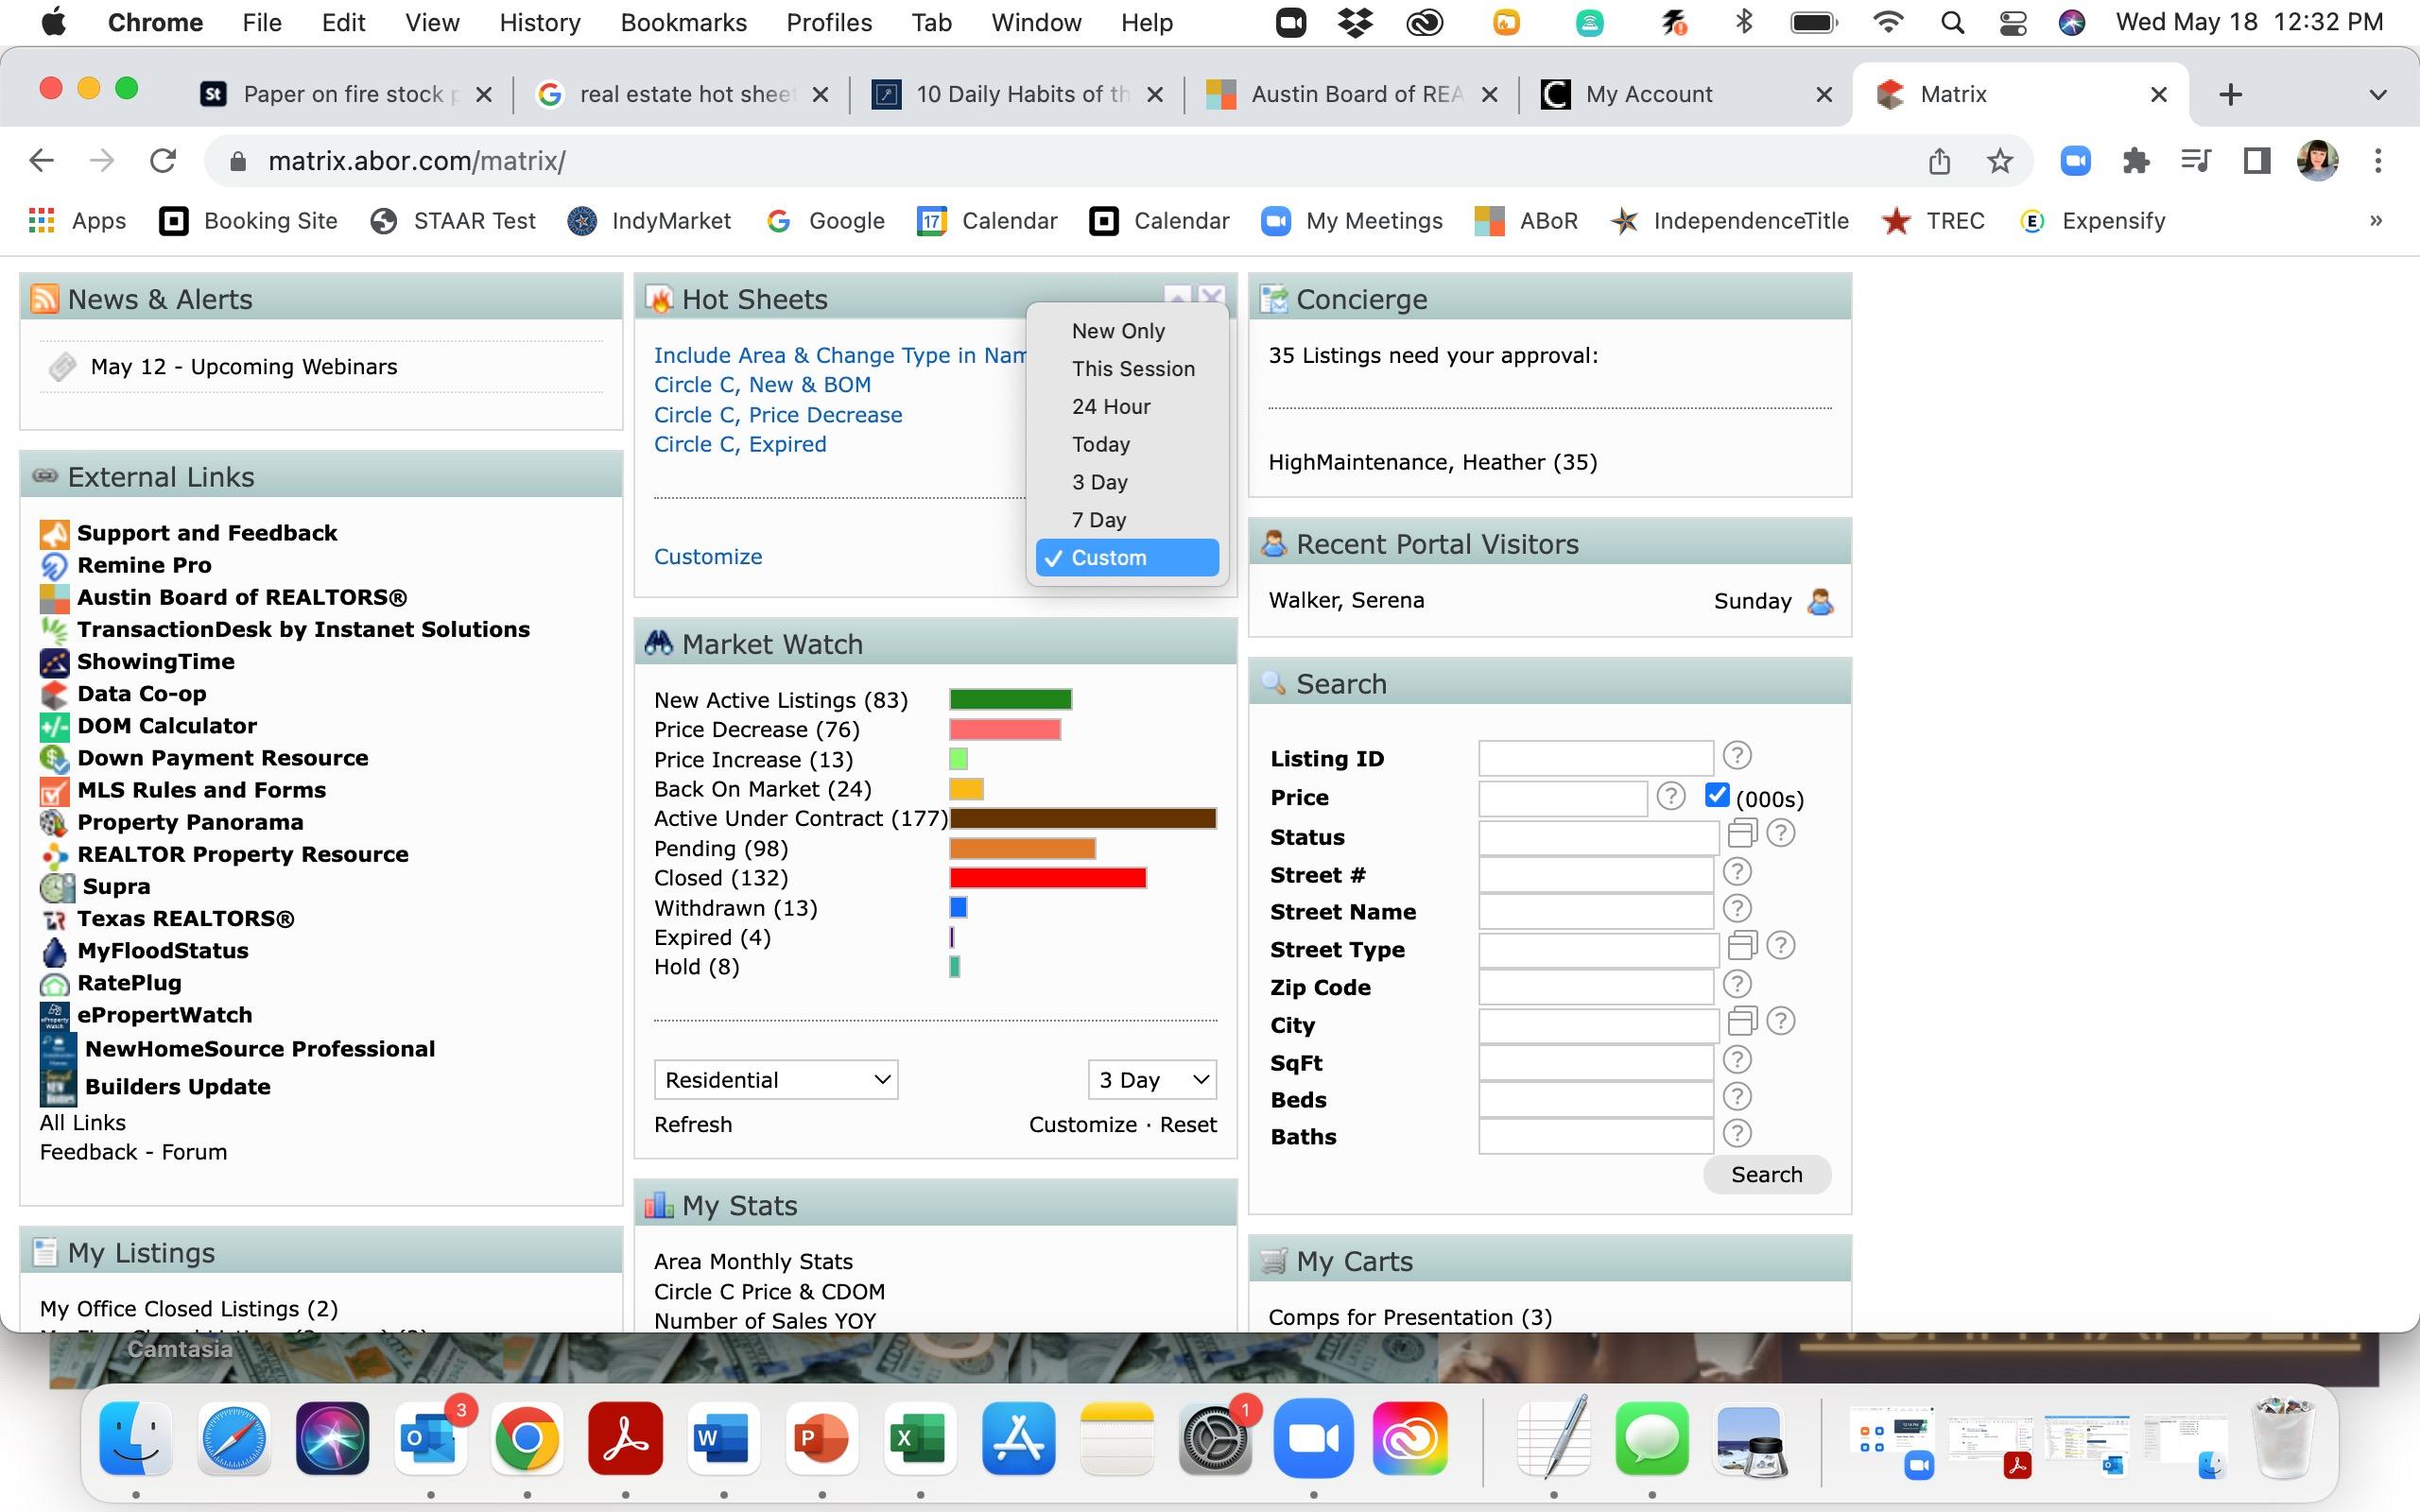Expand the bookmarks bar overflow chevron

(2375, 221)
